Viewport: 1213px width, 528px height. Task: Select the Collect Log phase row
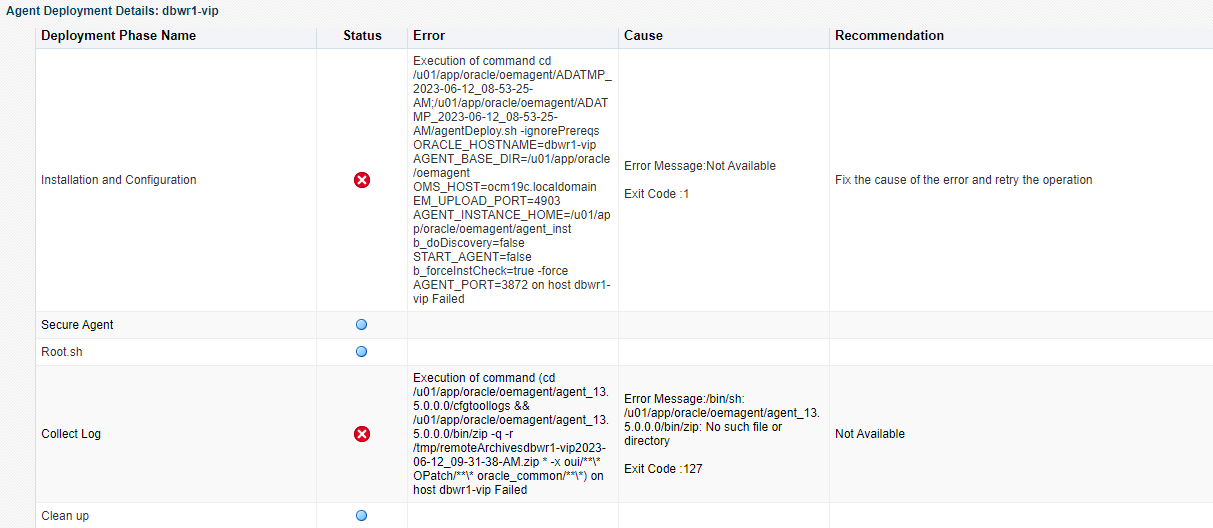pos(71,434)
